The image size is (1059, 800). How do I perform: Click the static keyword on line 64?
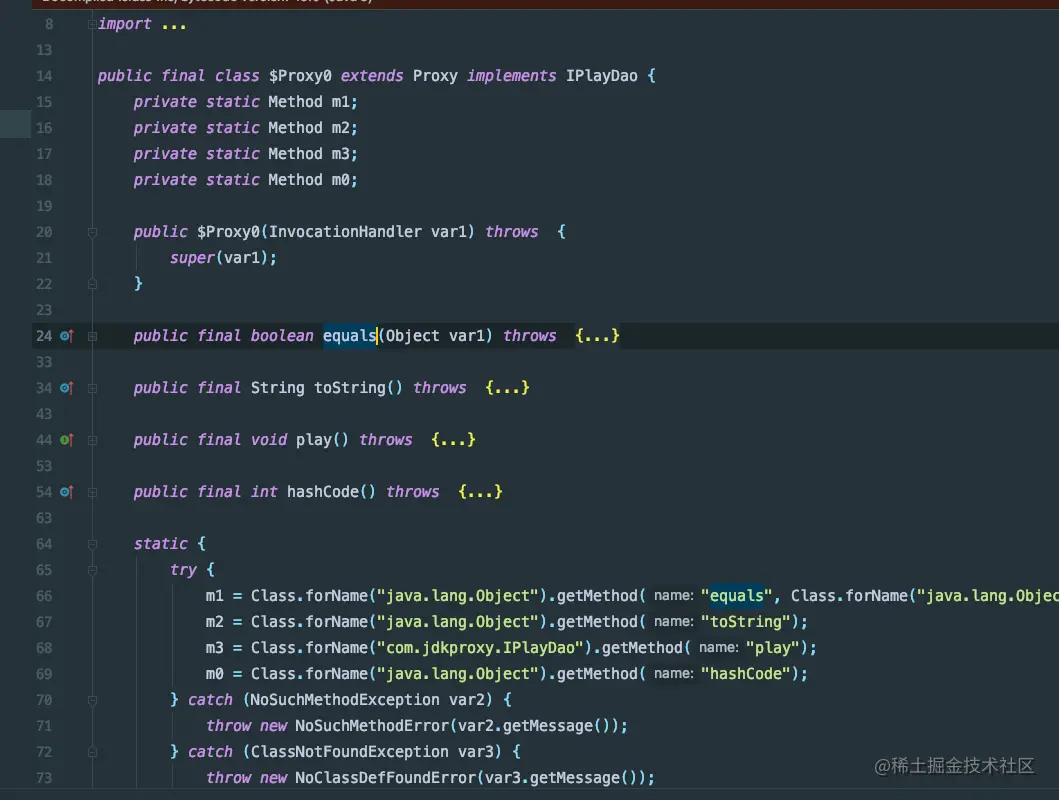pyautogui.click(x=160, y=543)
